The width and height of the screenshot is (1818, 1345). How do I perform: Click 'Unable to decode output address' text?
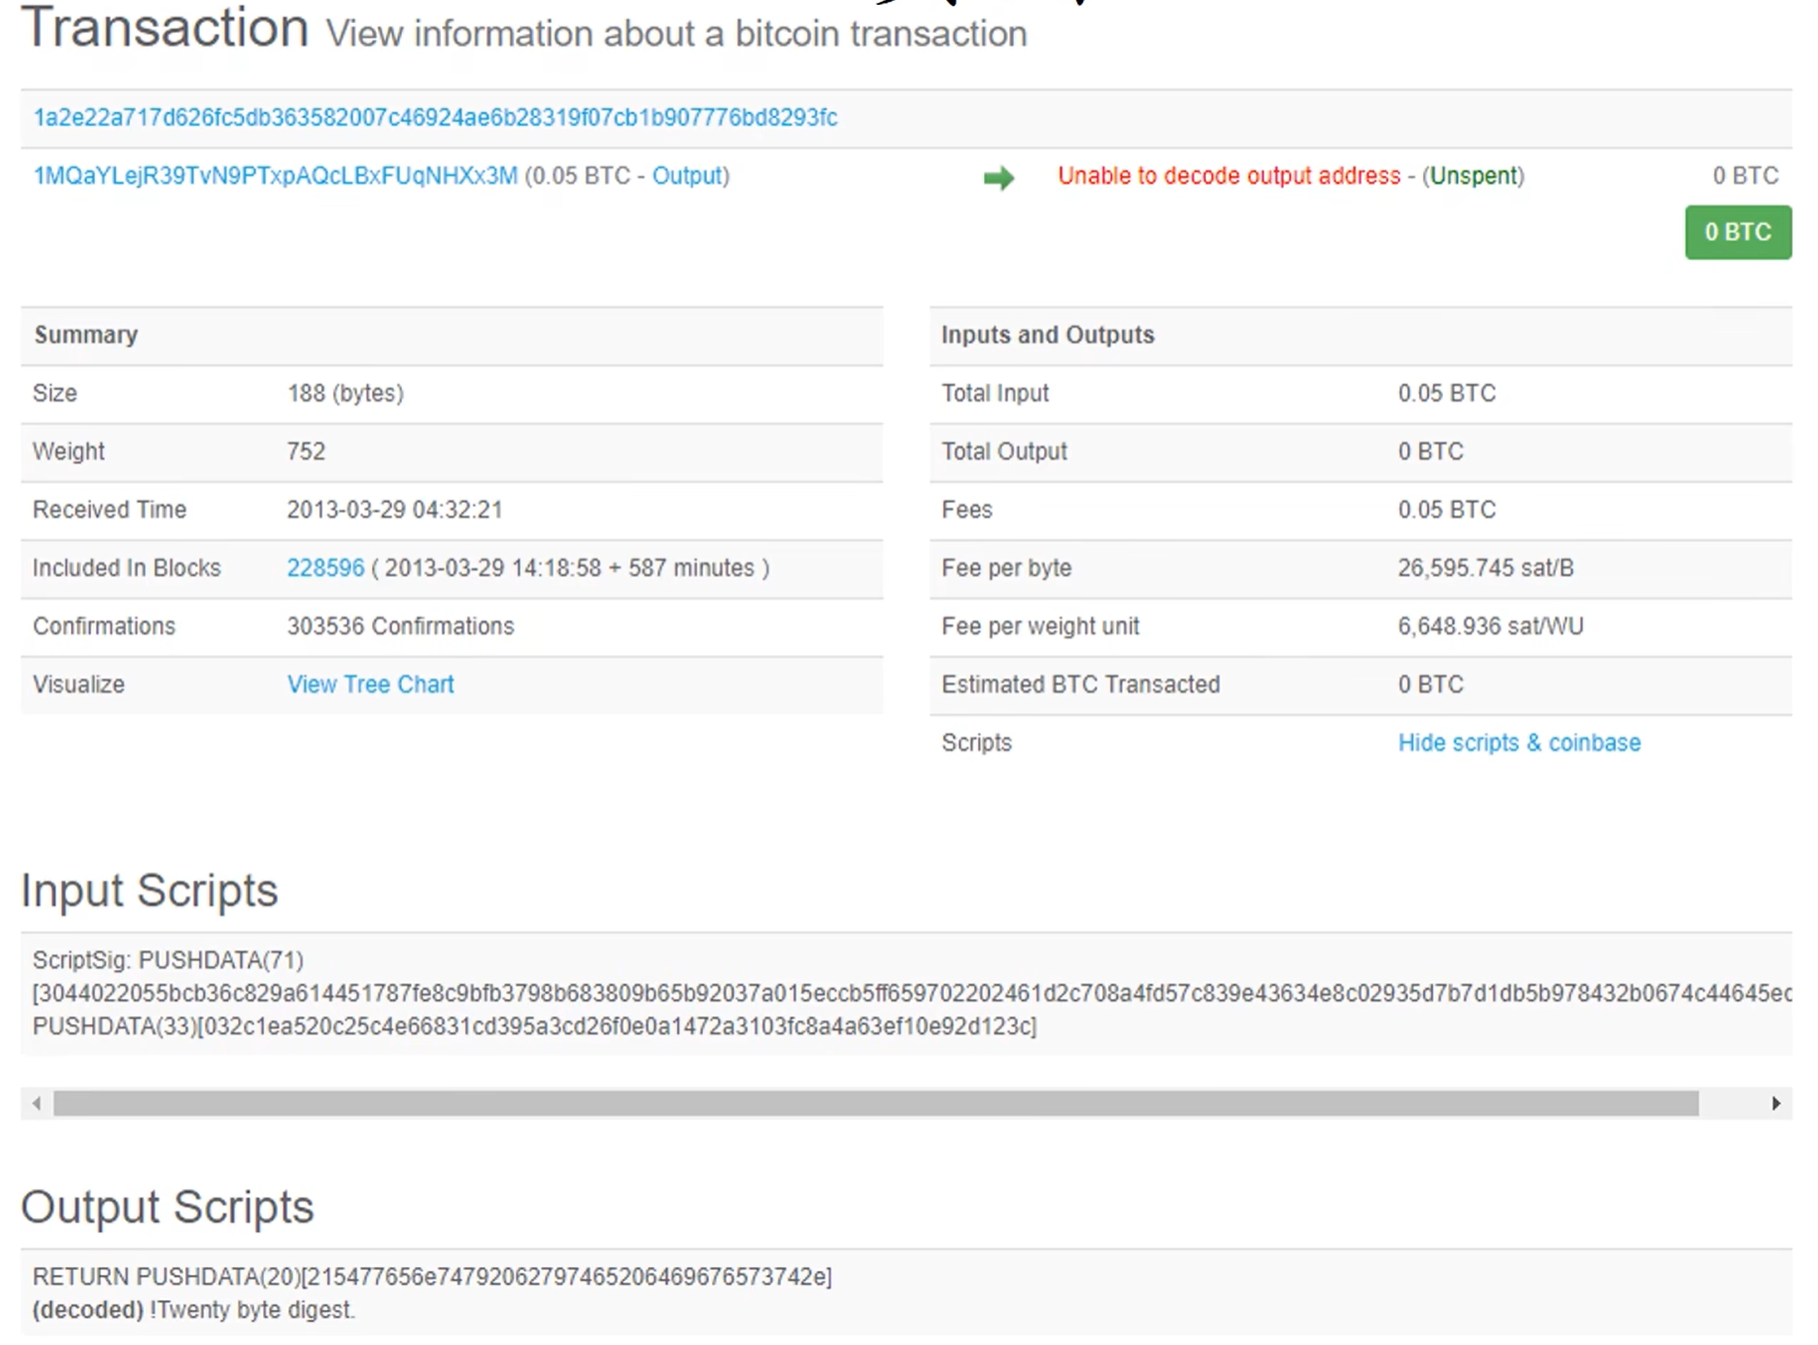pos(1229,176)
